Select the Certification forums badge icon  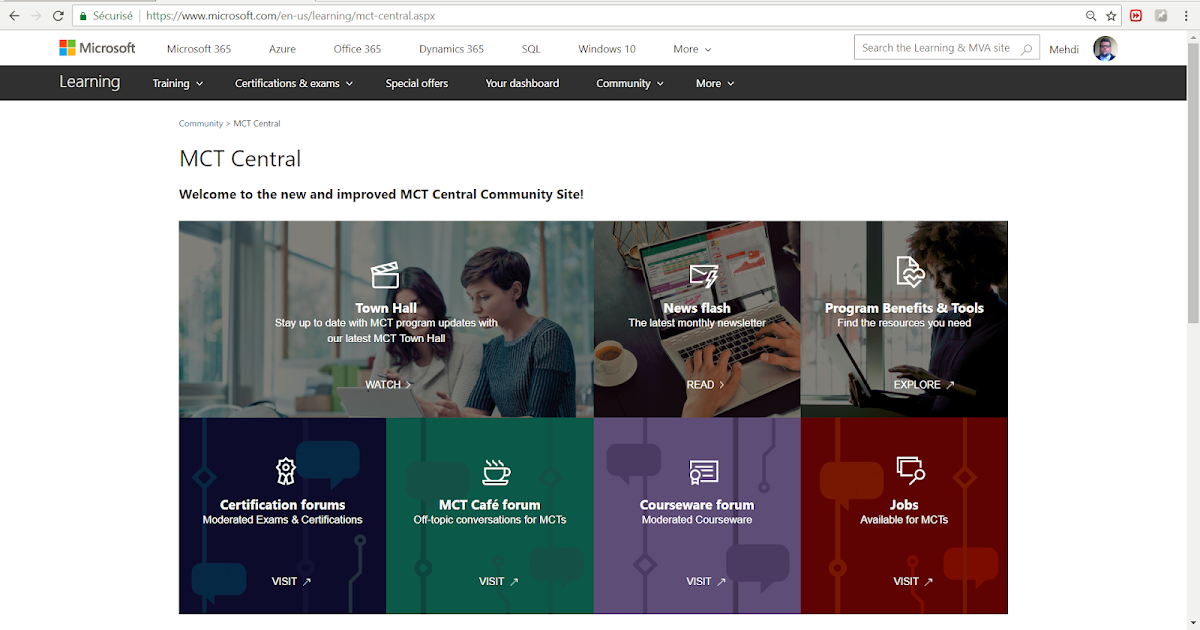point(284,470)
